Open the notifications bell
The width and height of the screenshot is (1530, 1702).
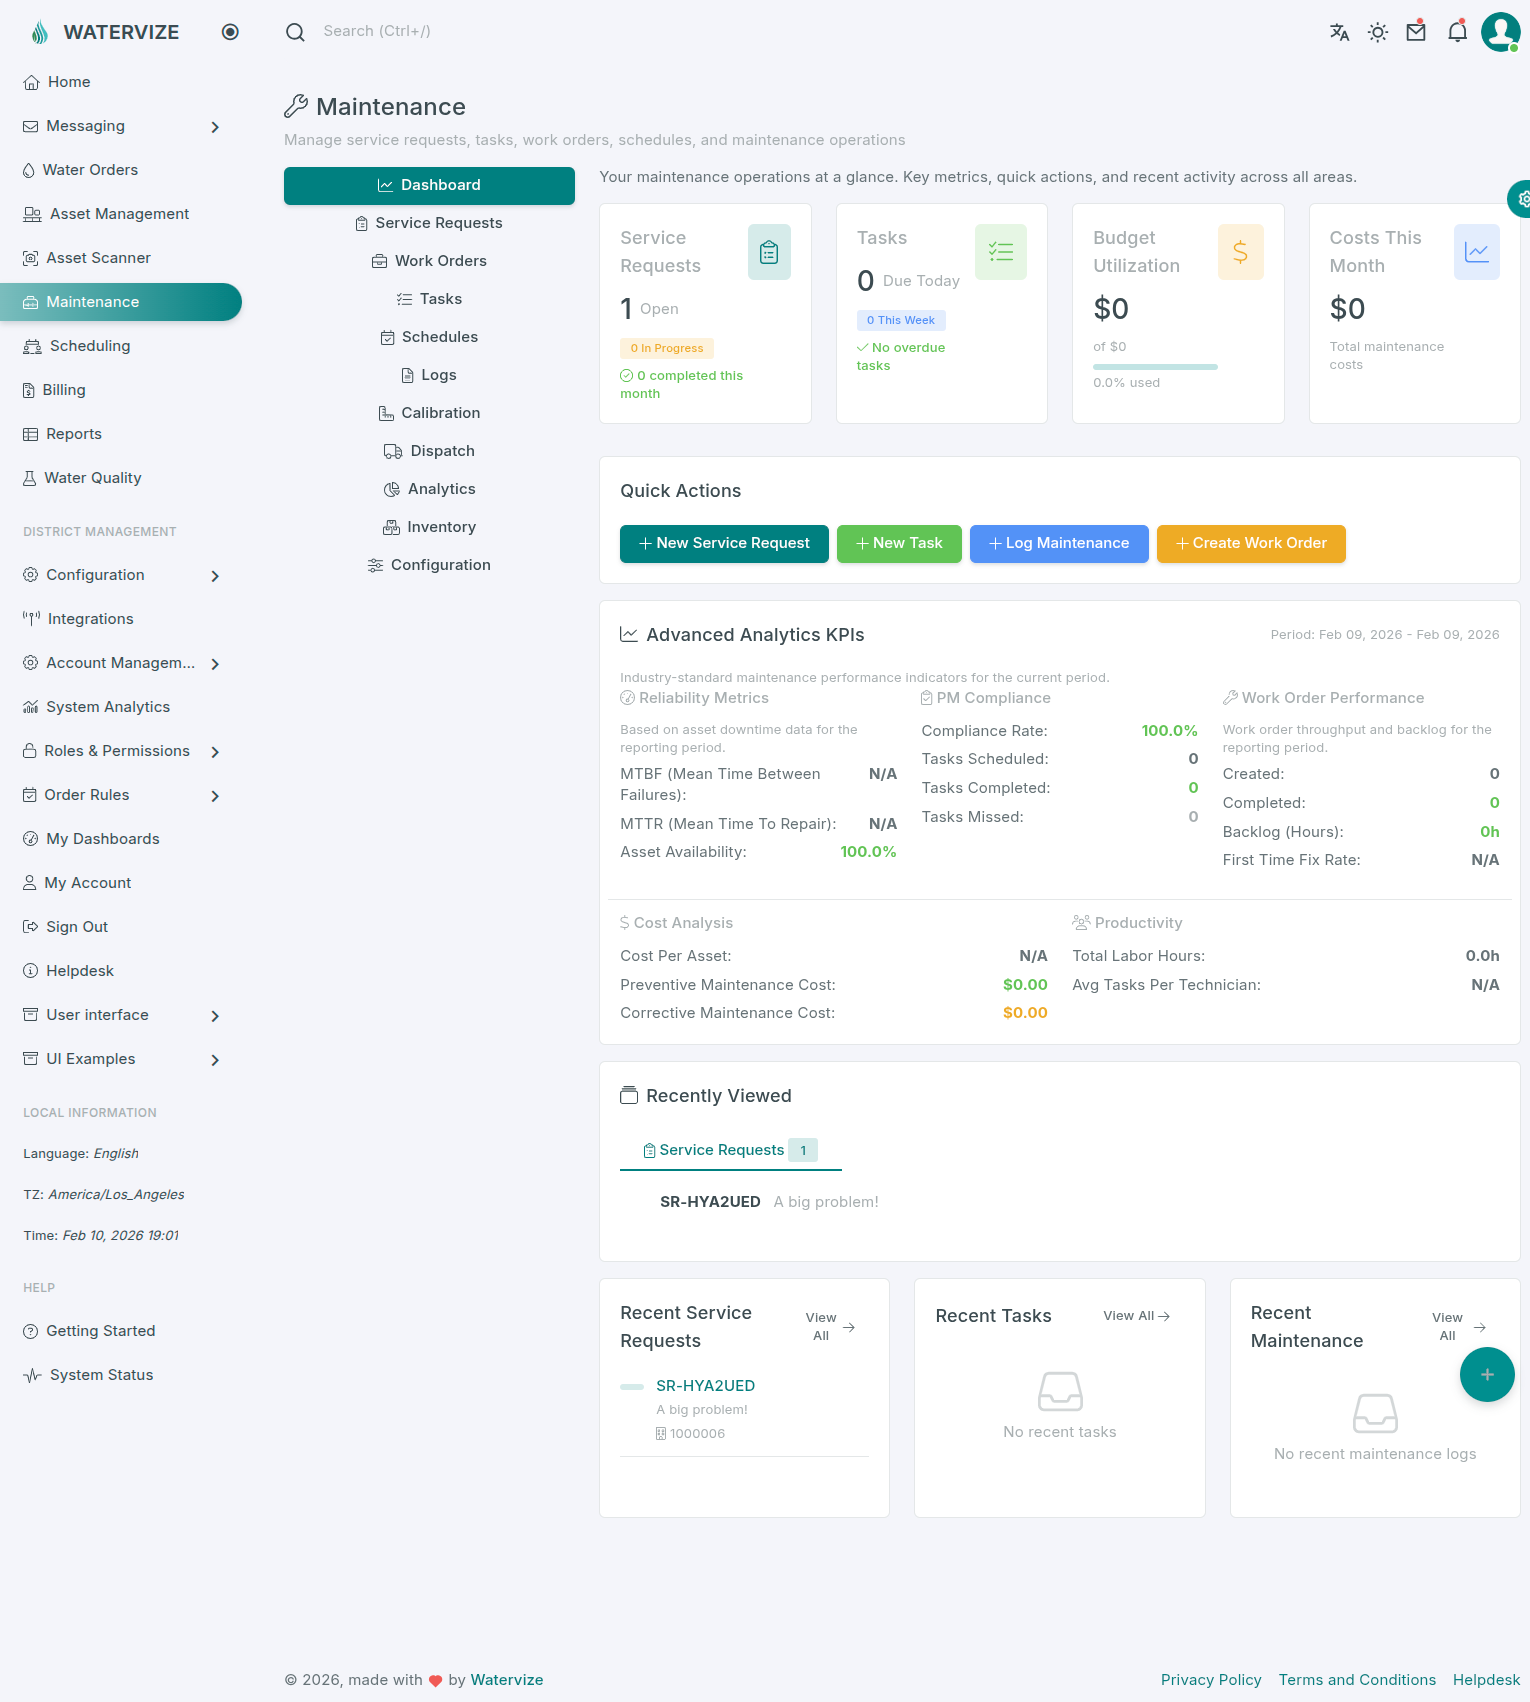point(1457,32)
